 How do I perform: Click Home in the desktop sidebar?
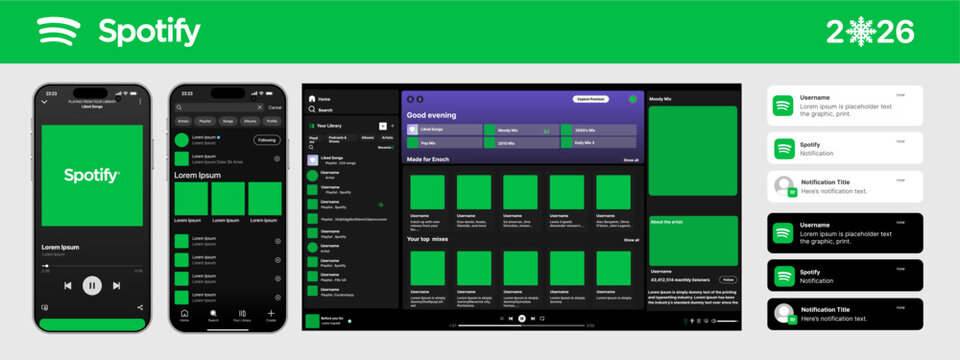[320, 99]
